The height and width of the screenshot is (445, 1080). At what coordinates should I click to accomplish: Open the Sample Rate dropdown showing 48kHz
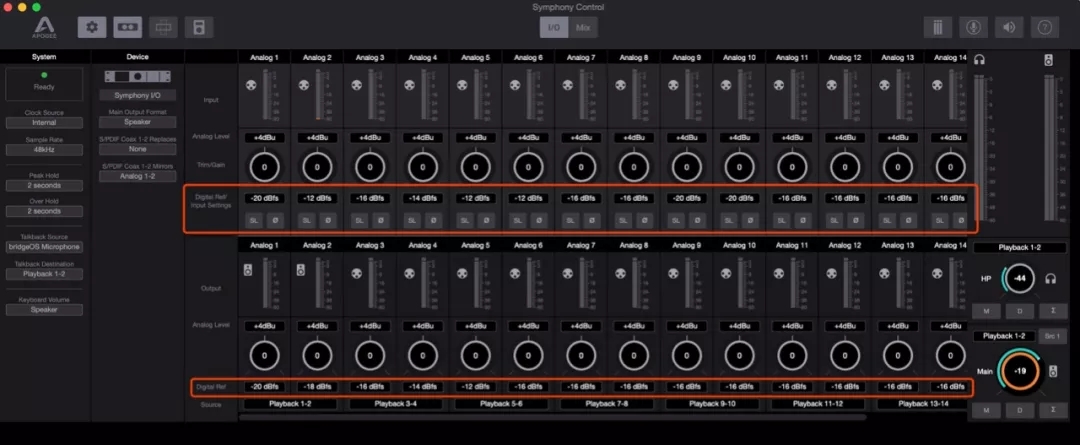click(44, 150)
